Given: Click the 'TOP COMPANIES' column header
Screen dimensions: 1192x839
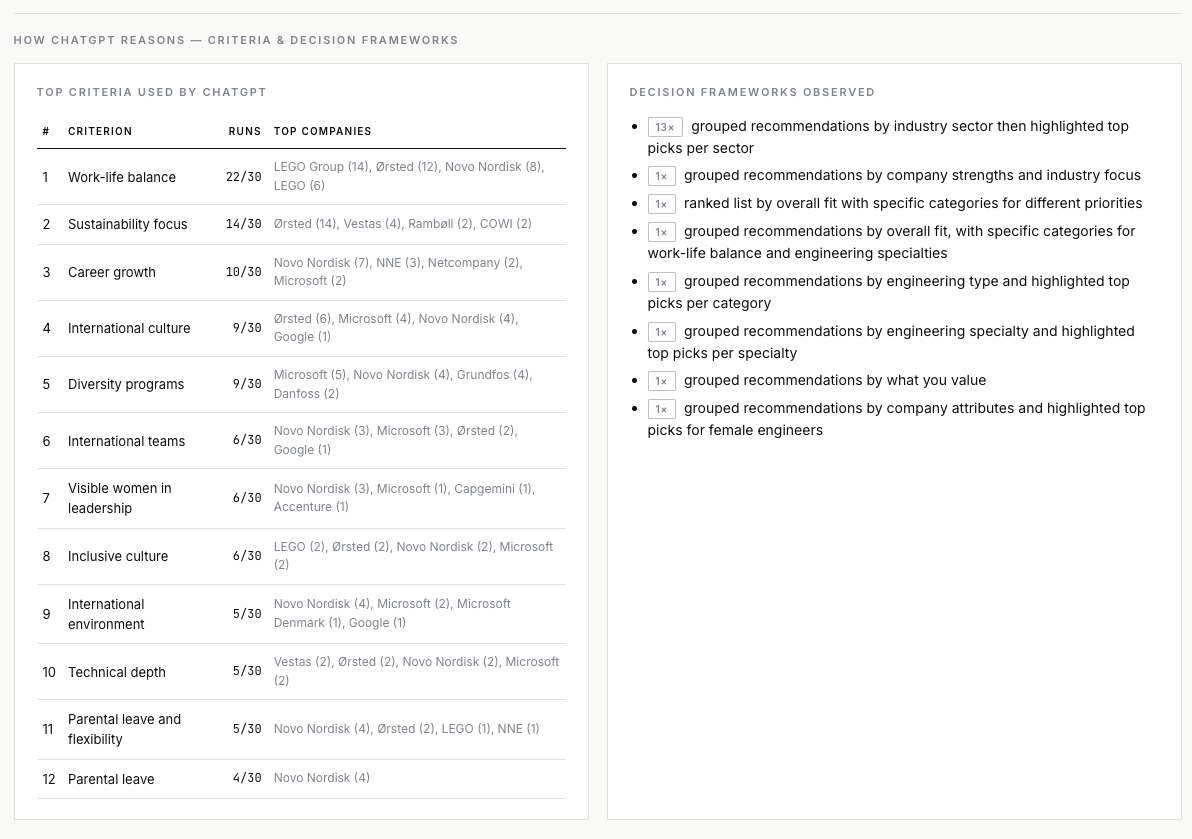Looking at the screenshot, I should point(322,131).
